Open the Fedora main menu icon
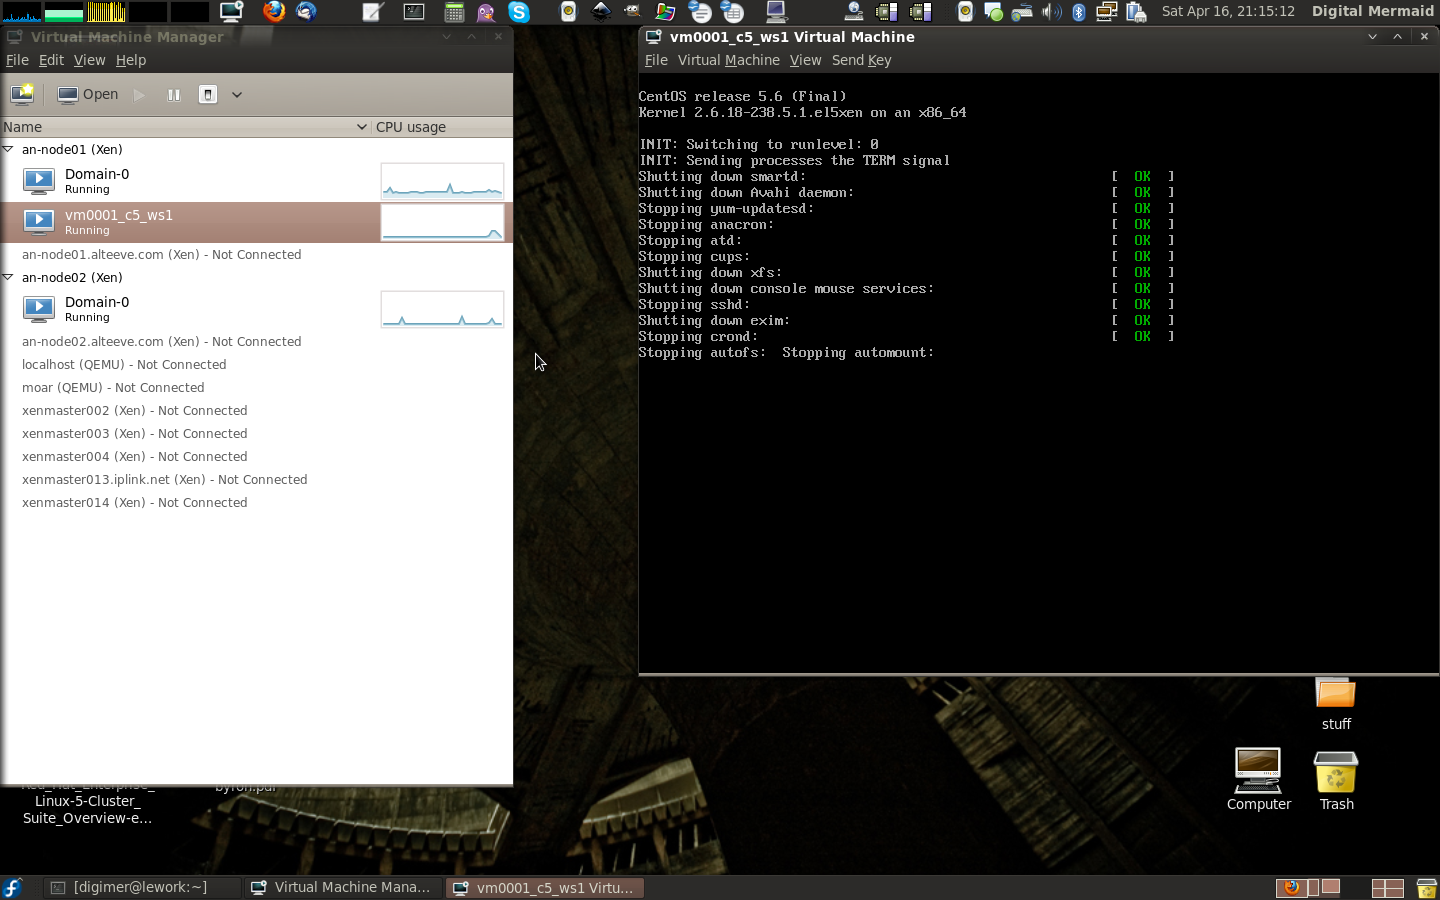 12,887
